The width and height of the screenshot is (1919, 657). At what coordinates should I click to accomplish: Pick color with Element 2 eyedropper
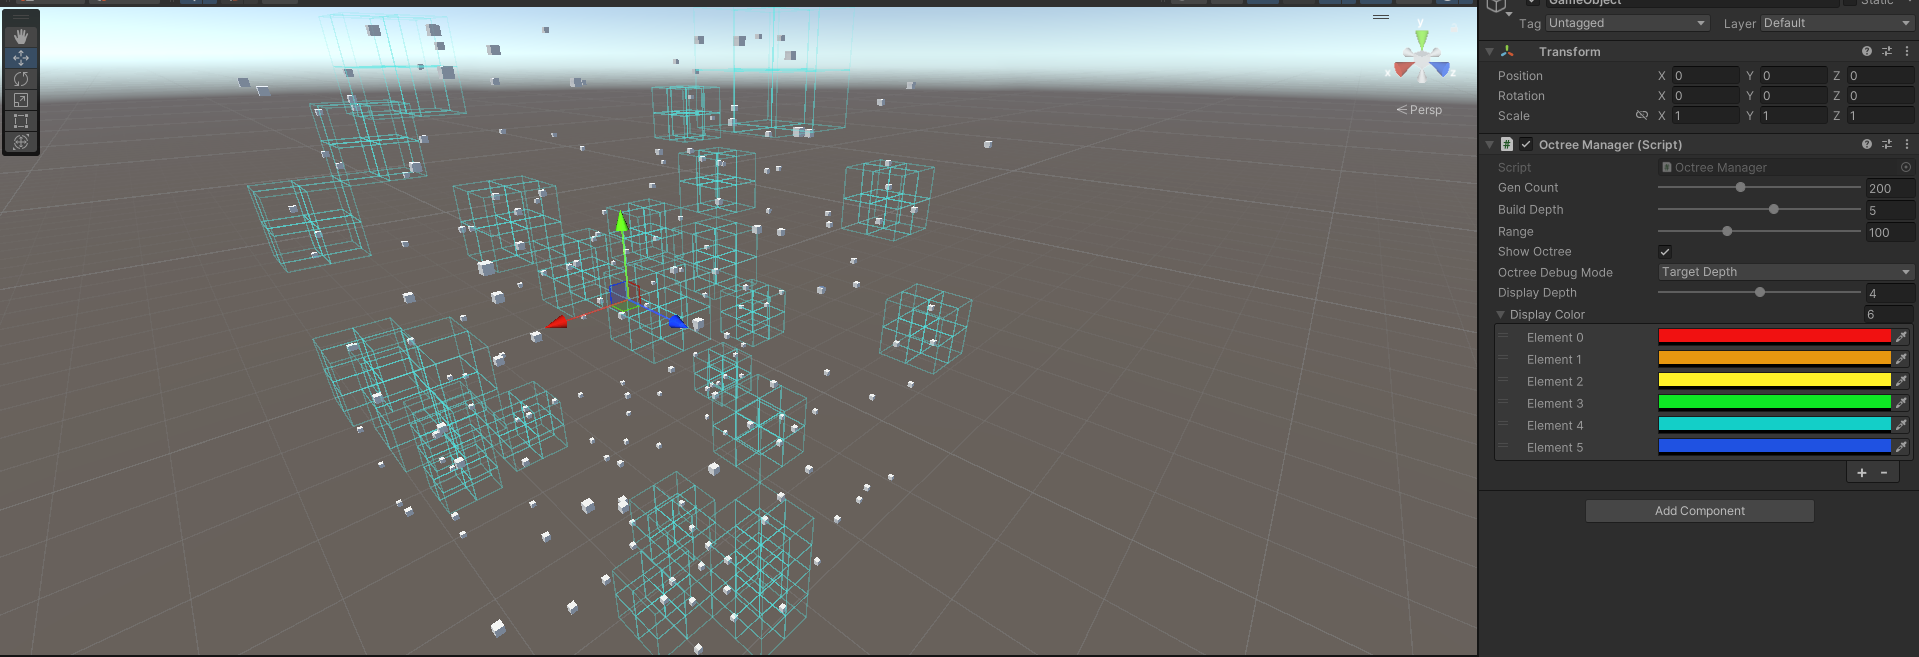(1901, 381)
